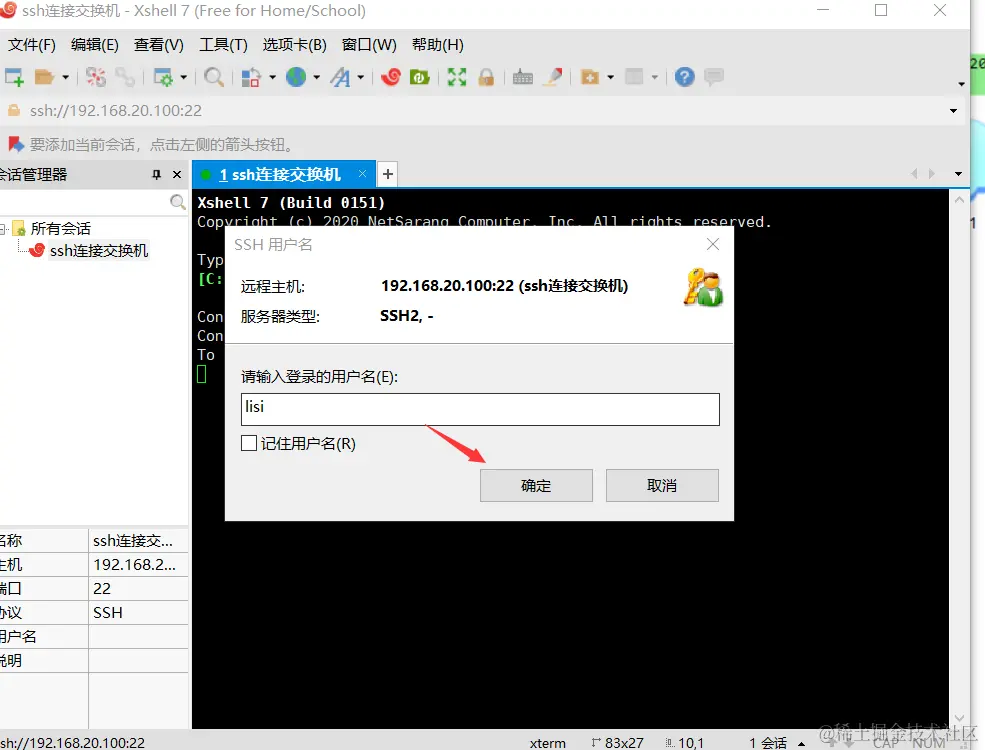Click the address bar ssh://192.168.20.100:22
The width and height of the screenshot is (985, 750).
point(116,111)
